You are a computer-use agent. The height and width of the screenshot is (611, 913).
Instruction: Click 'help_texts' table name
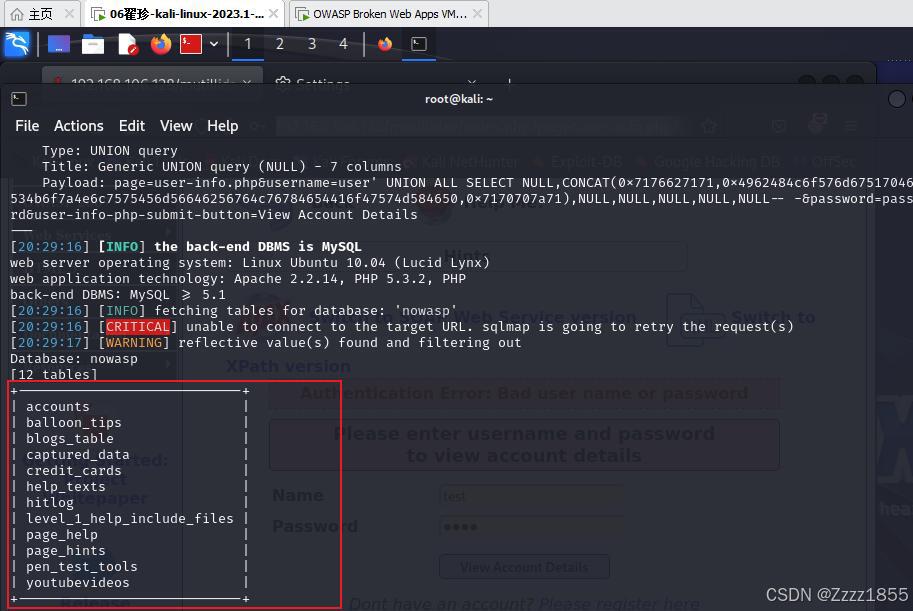click(x=66, y=486)
